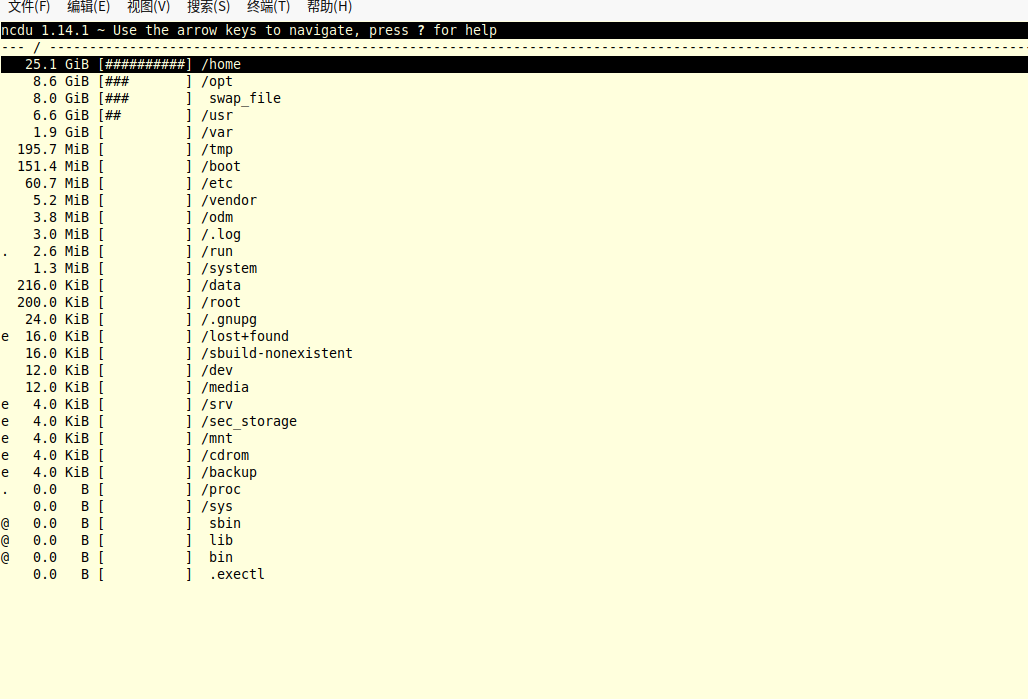Select the /var directory entry

coord(216,131)
